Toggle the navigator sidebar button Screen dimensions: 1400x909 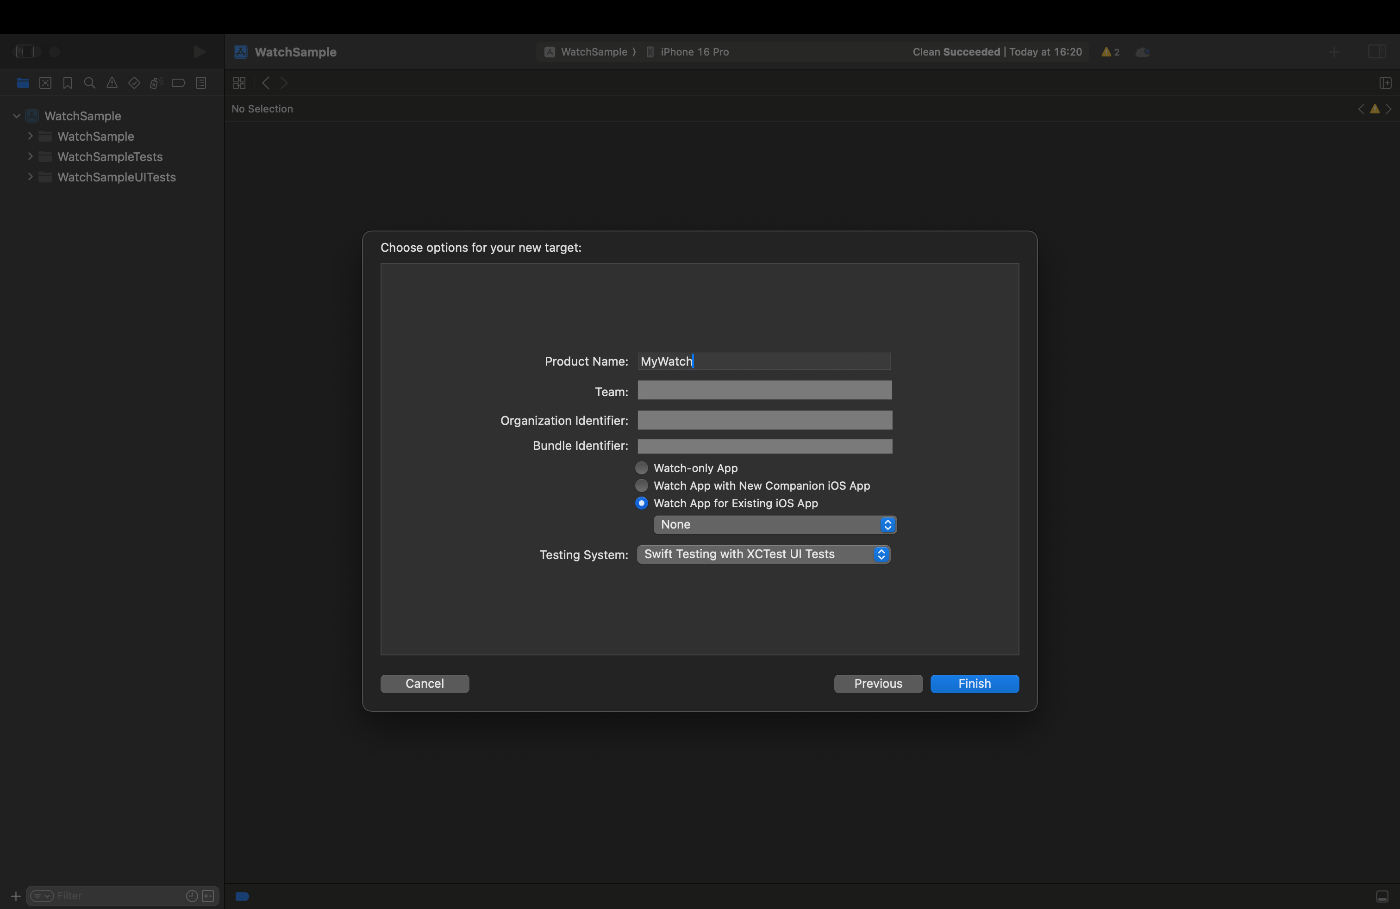(x=25, y=51)
